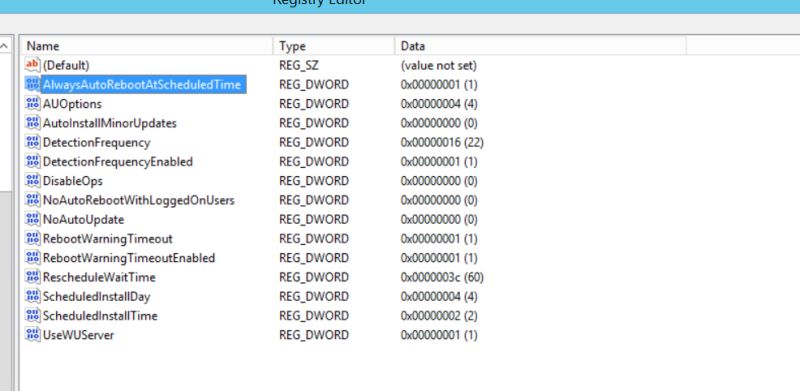The height and width of the screenshot is (391, 800).
Task: Select the AlwaysAutoRebootAtScheduledTime value name
Action: click(x=142, y=85)
